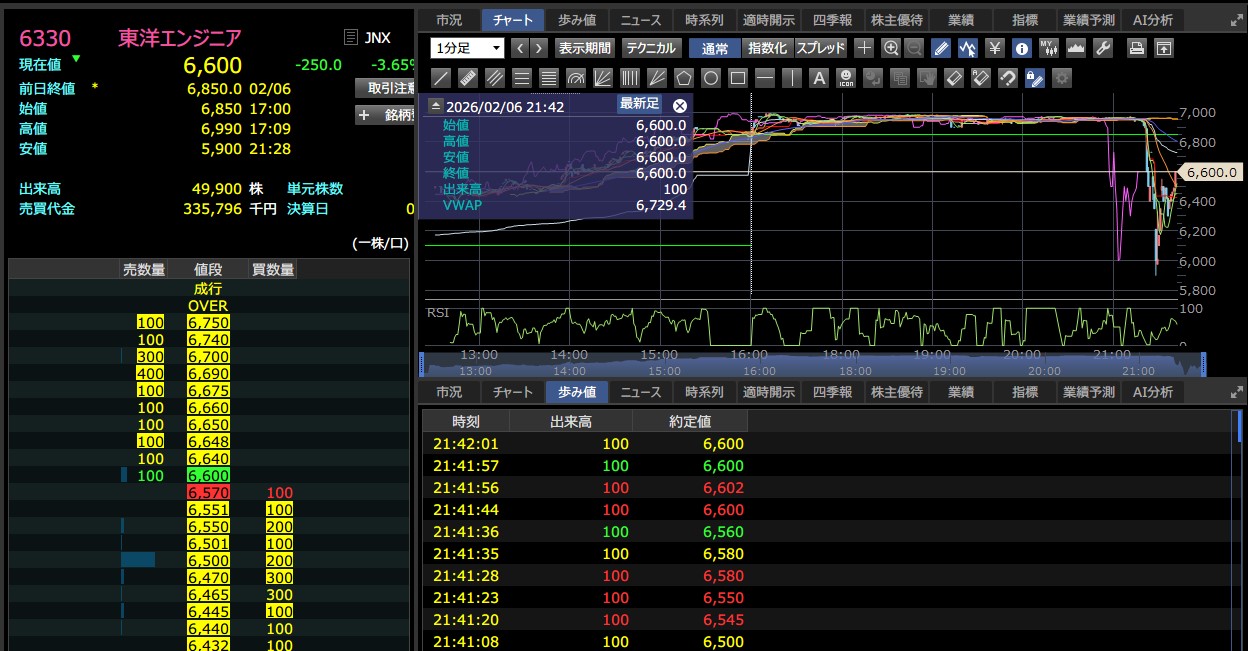This screenshot has width=1248, height=651.
Task: Go to the next chart period arrow
Action: 539,48
